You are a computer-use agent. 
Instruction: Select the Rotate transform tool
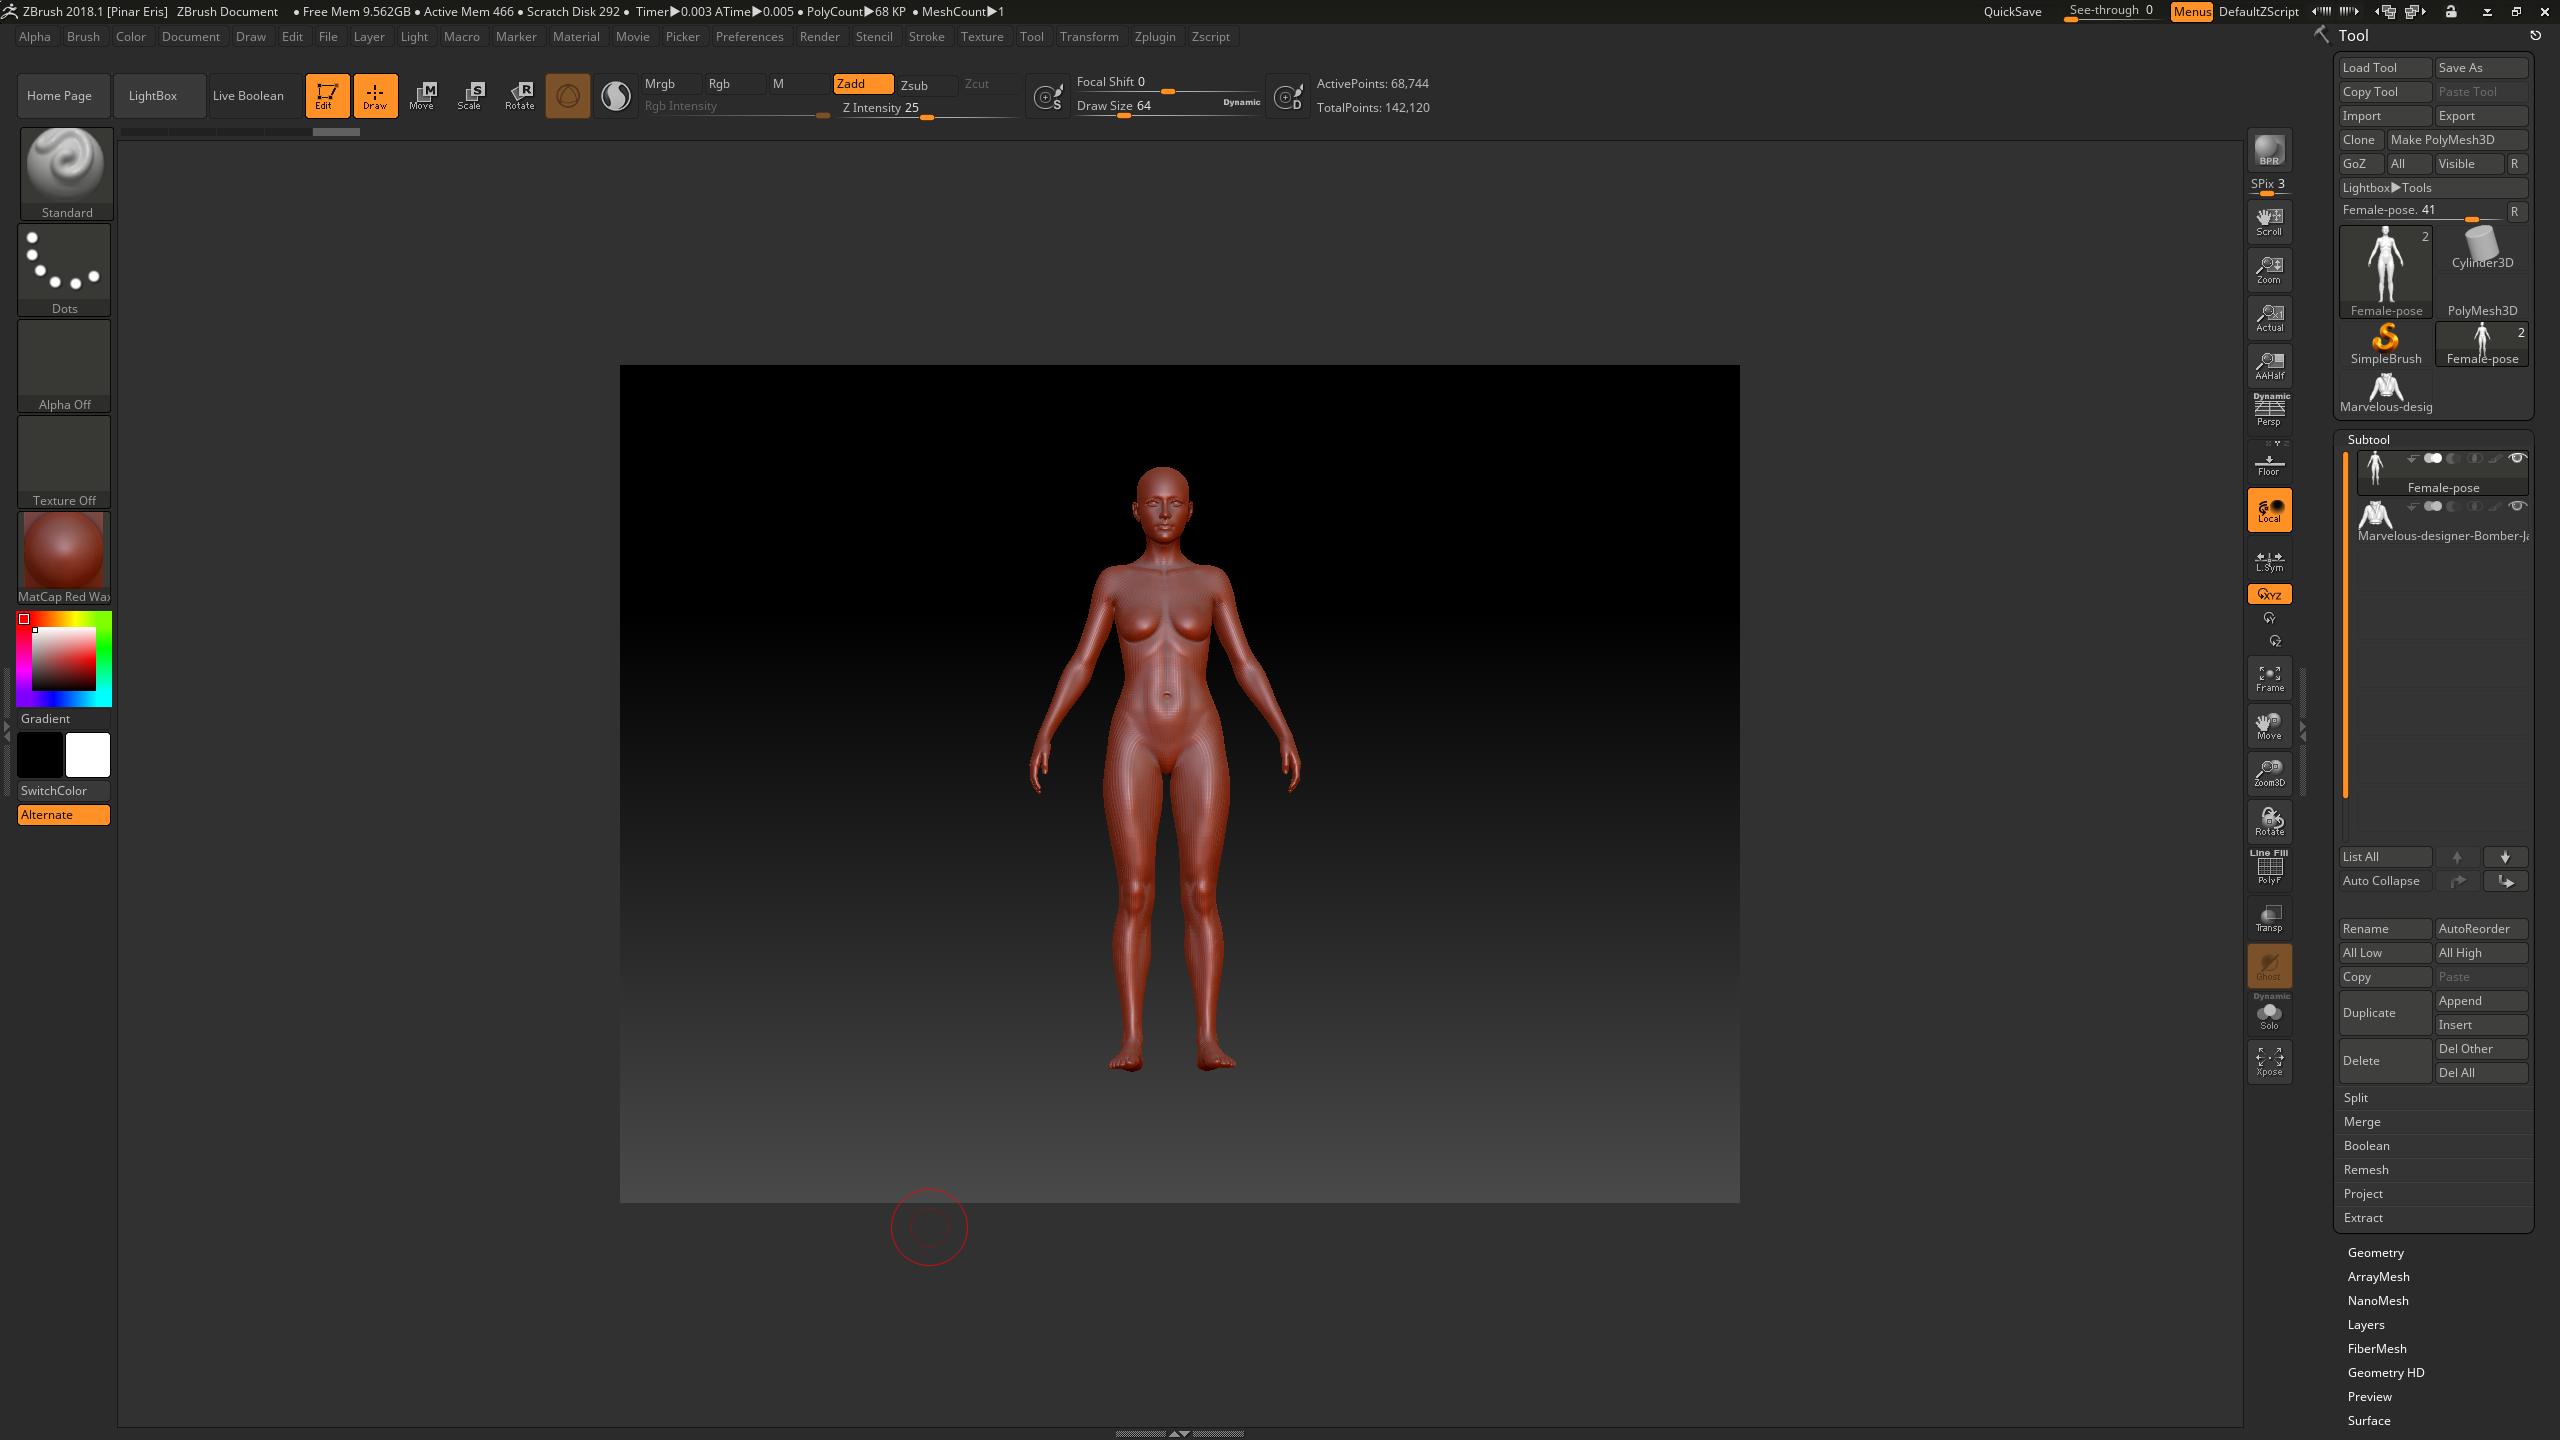(x=519, y=96)
